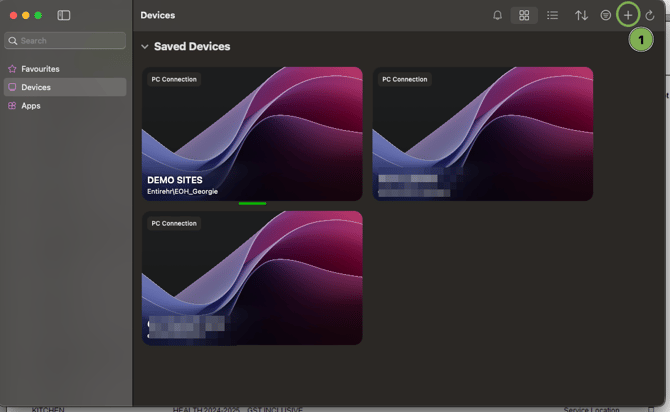
Task: Open the Favourites section in the sidebar
Action: [40, 69]
